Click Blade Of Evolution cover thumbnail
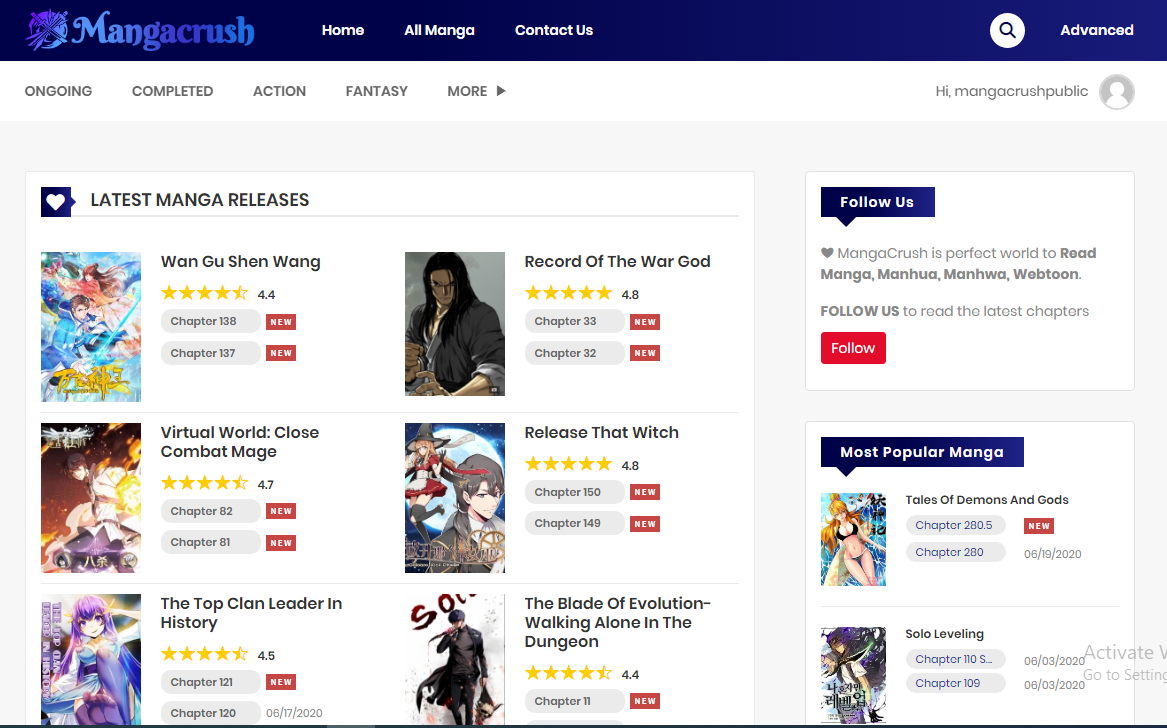1167x728 pixels. (455, 660)
